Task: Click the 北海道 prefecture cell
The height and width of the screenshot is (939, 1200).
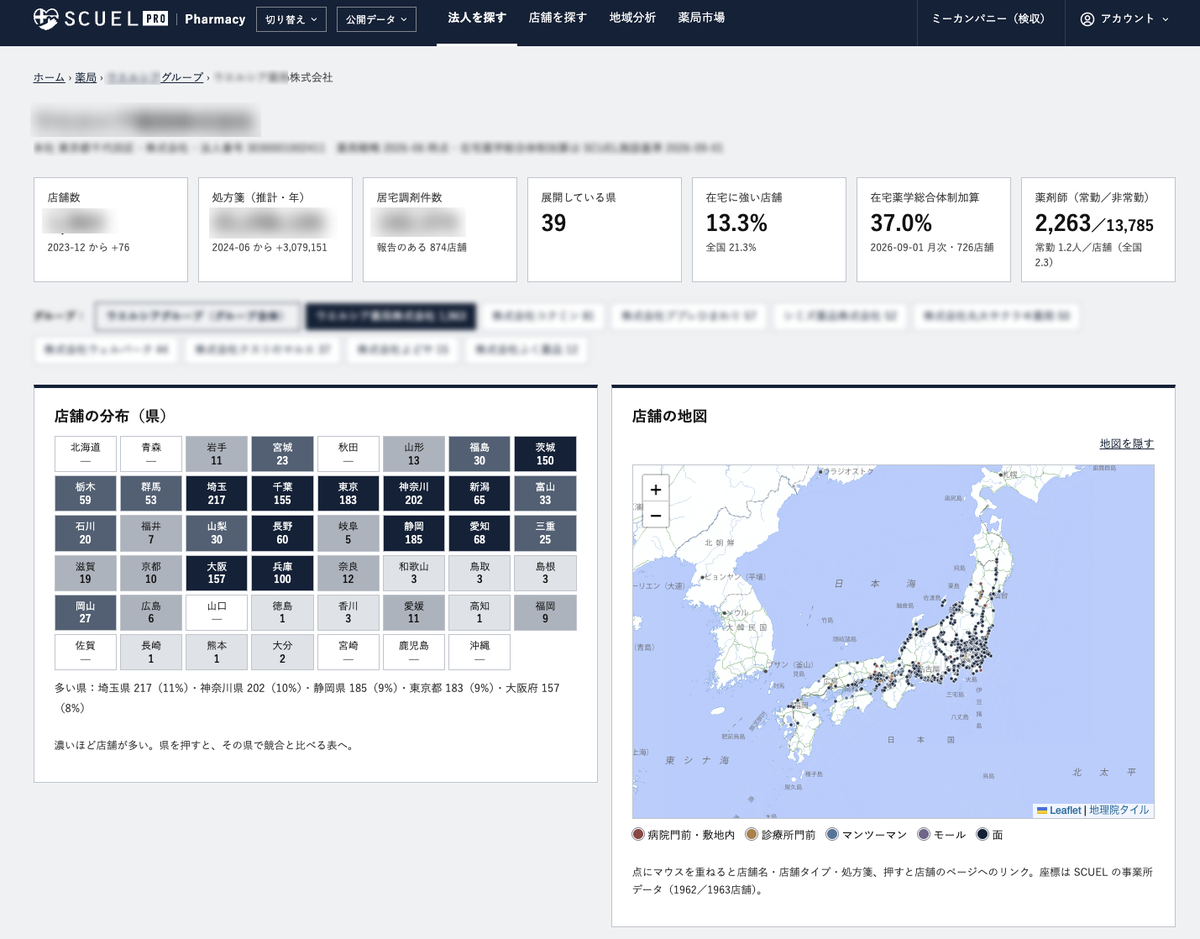Action: (86, 454)
